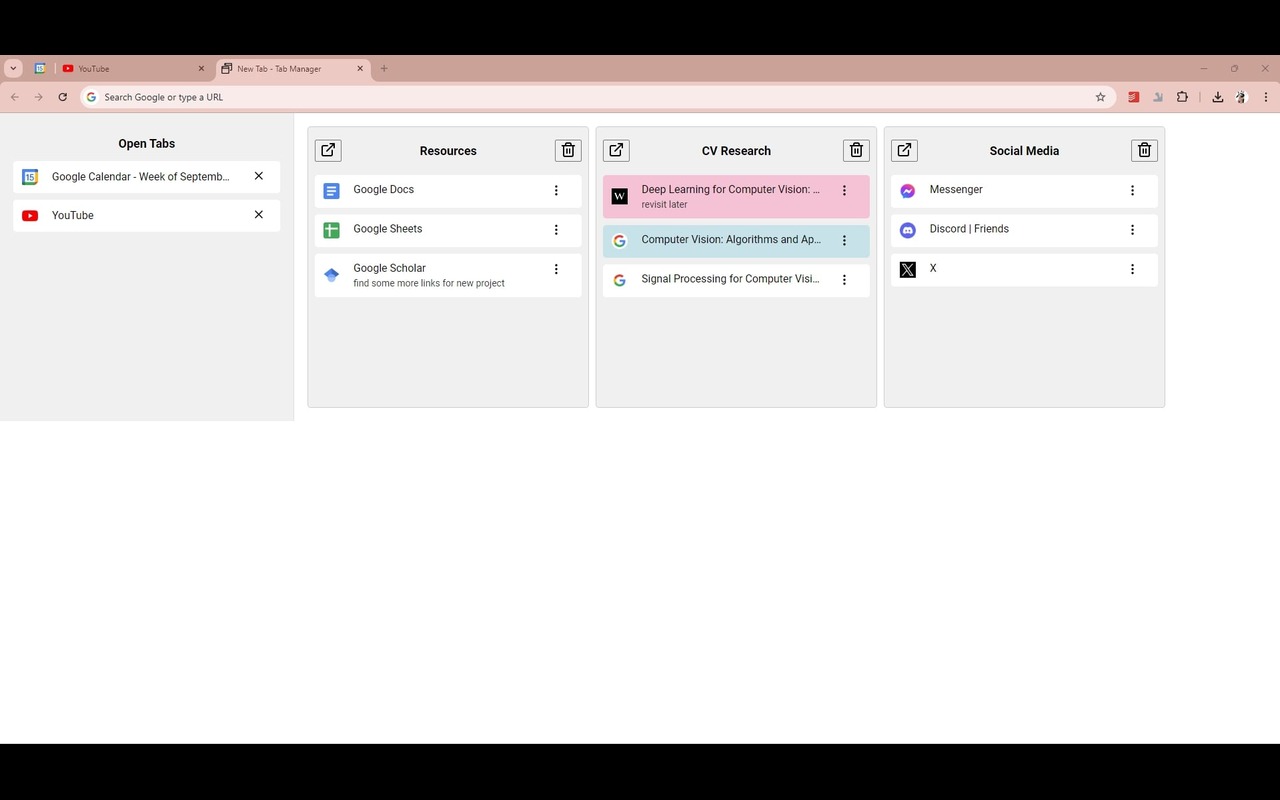The height and width of the screenshot is (800, 1280).
Task: Open options menu for Google Docs
Action: (x=556, y=190)
